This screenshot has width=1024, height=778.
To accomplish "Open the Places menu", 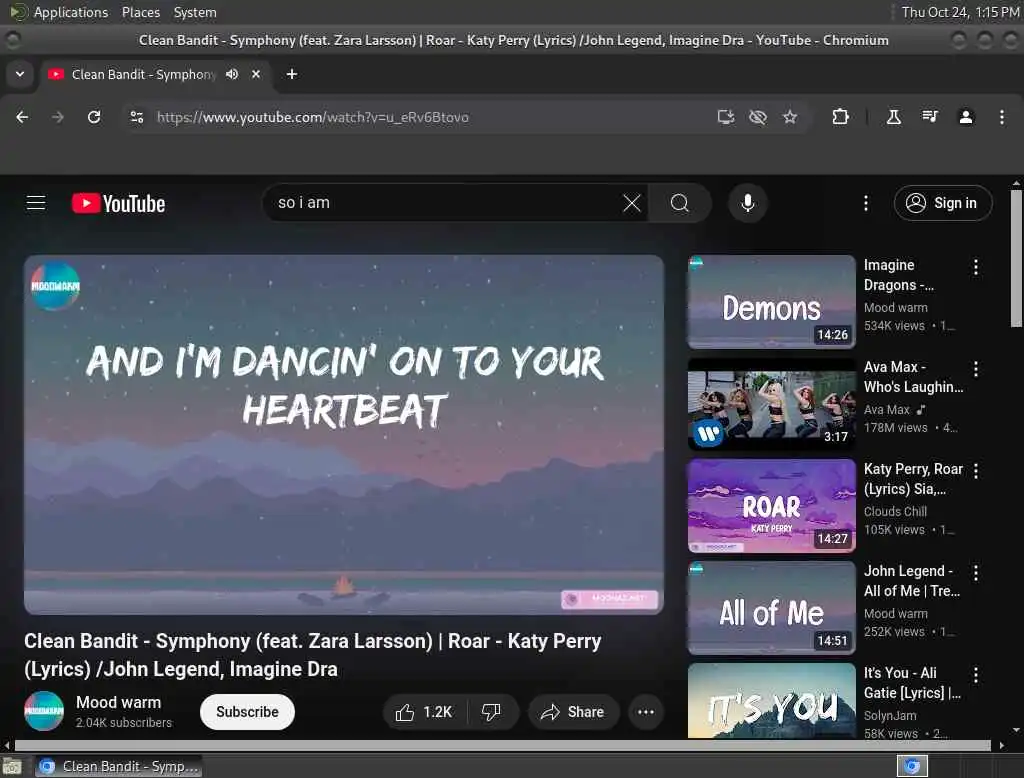I will pyautogui.click(x=140, y=12).
